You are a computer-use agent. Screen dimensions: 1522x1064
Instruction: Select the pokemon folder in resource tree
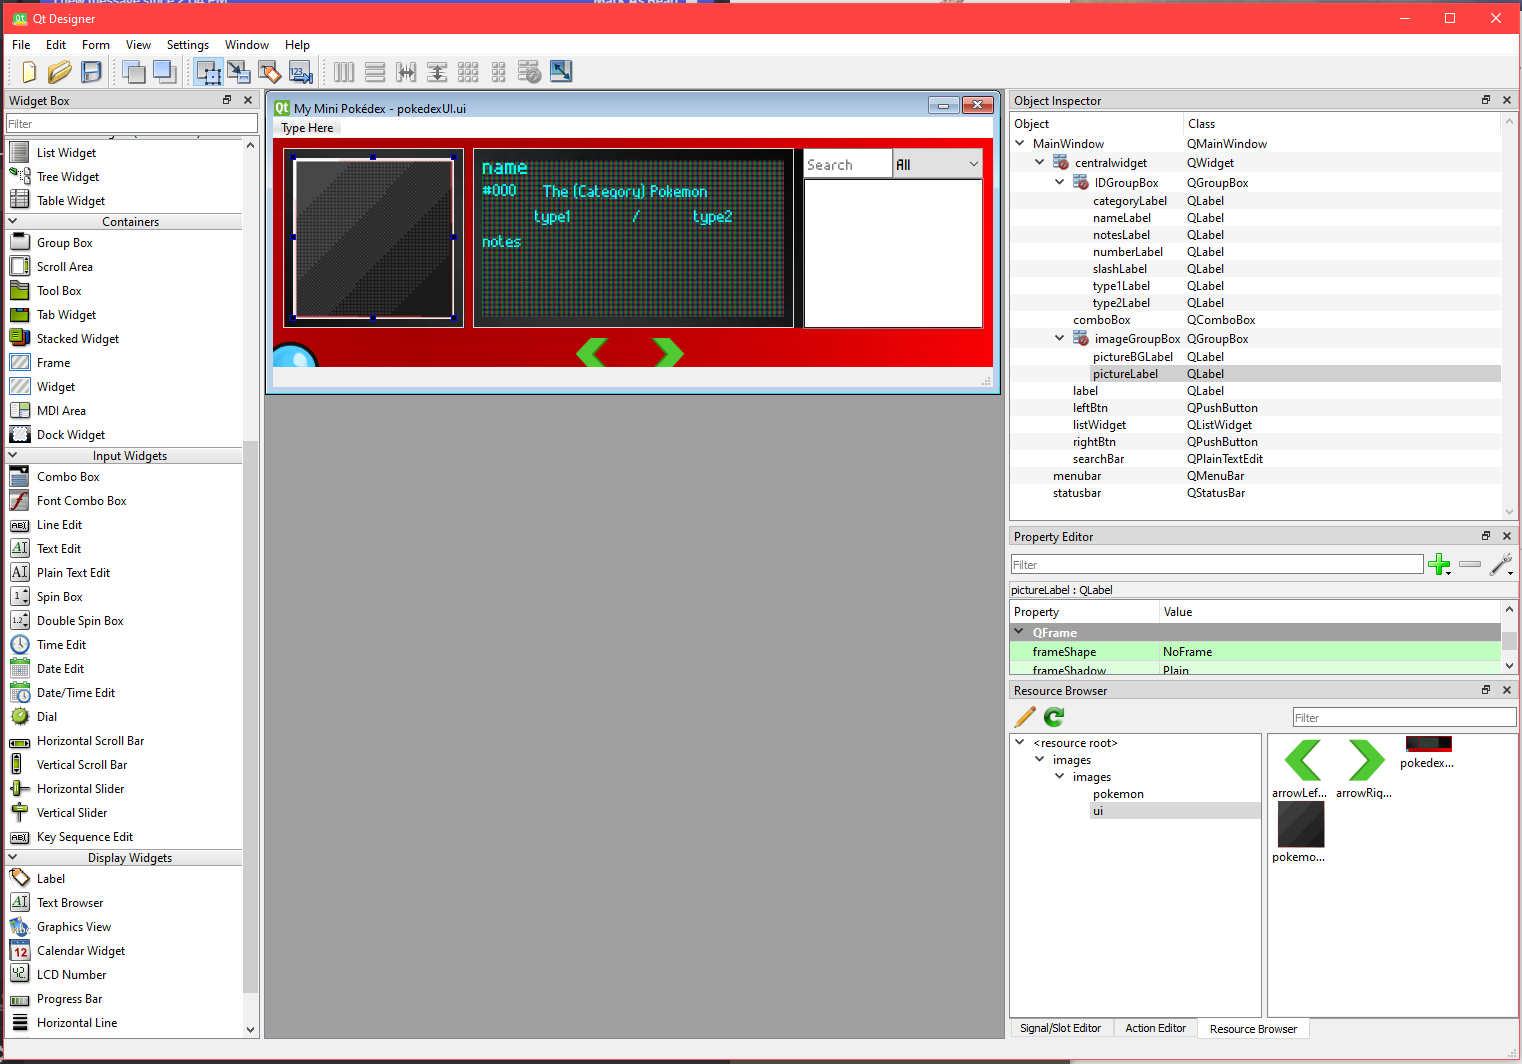[x=1118, y=794]
